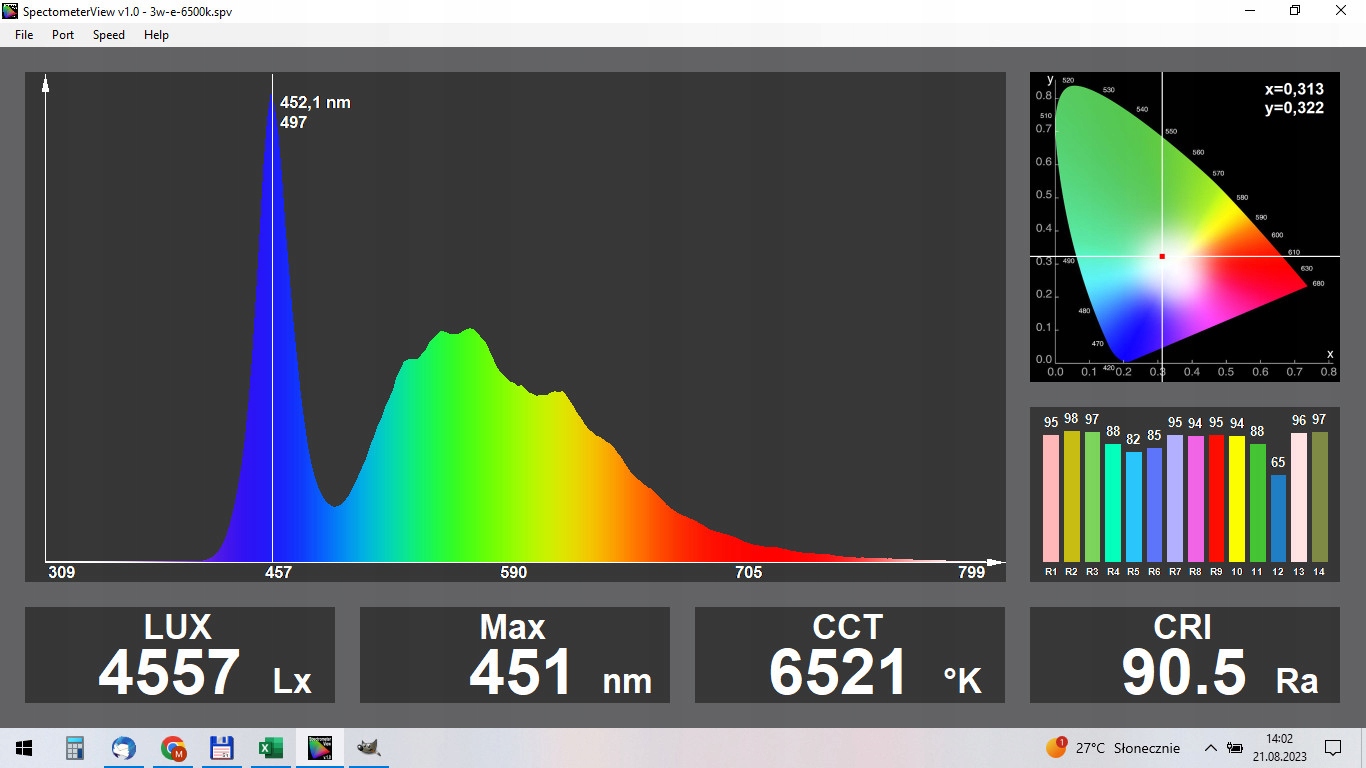Viewport: 1366px width, 768px height.
Task: Click the 309 axis wavelength label
Action: click(x=62, y=572)
